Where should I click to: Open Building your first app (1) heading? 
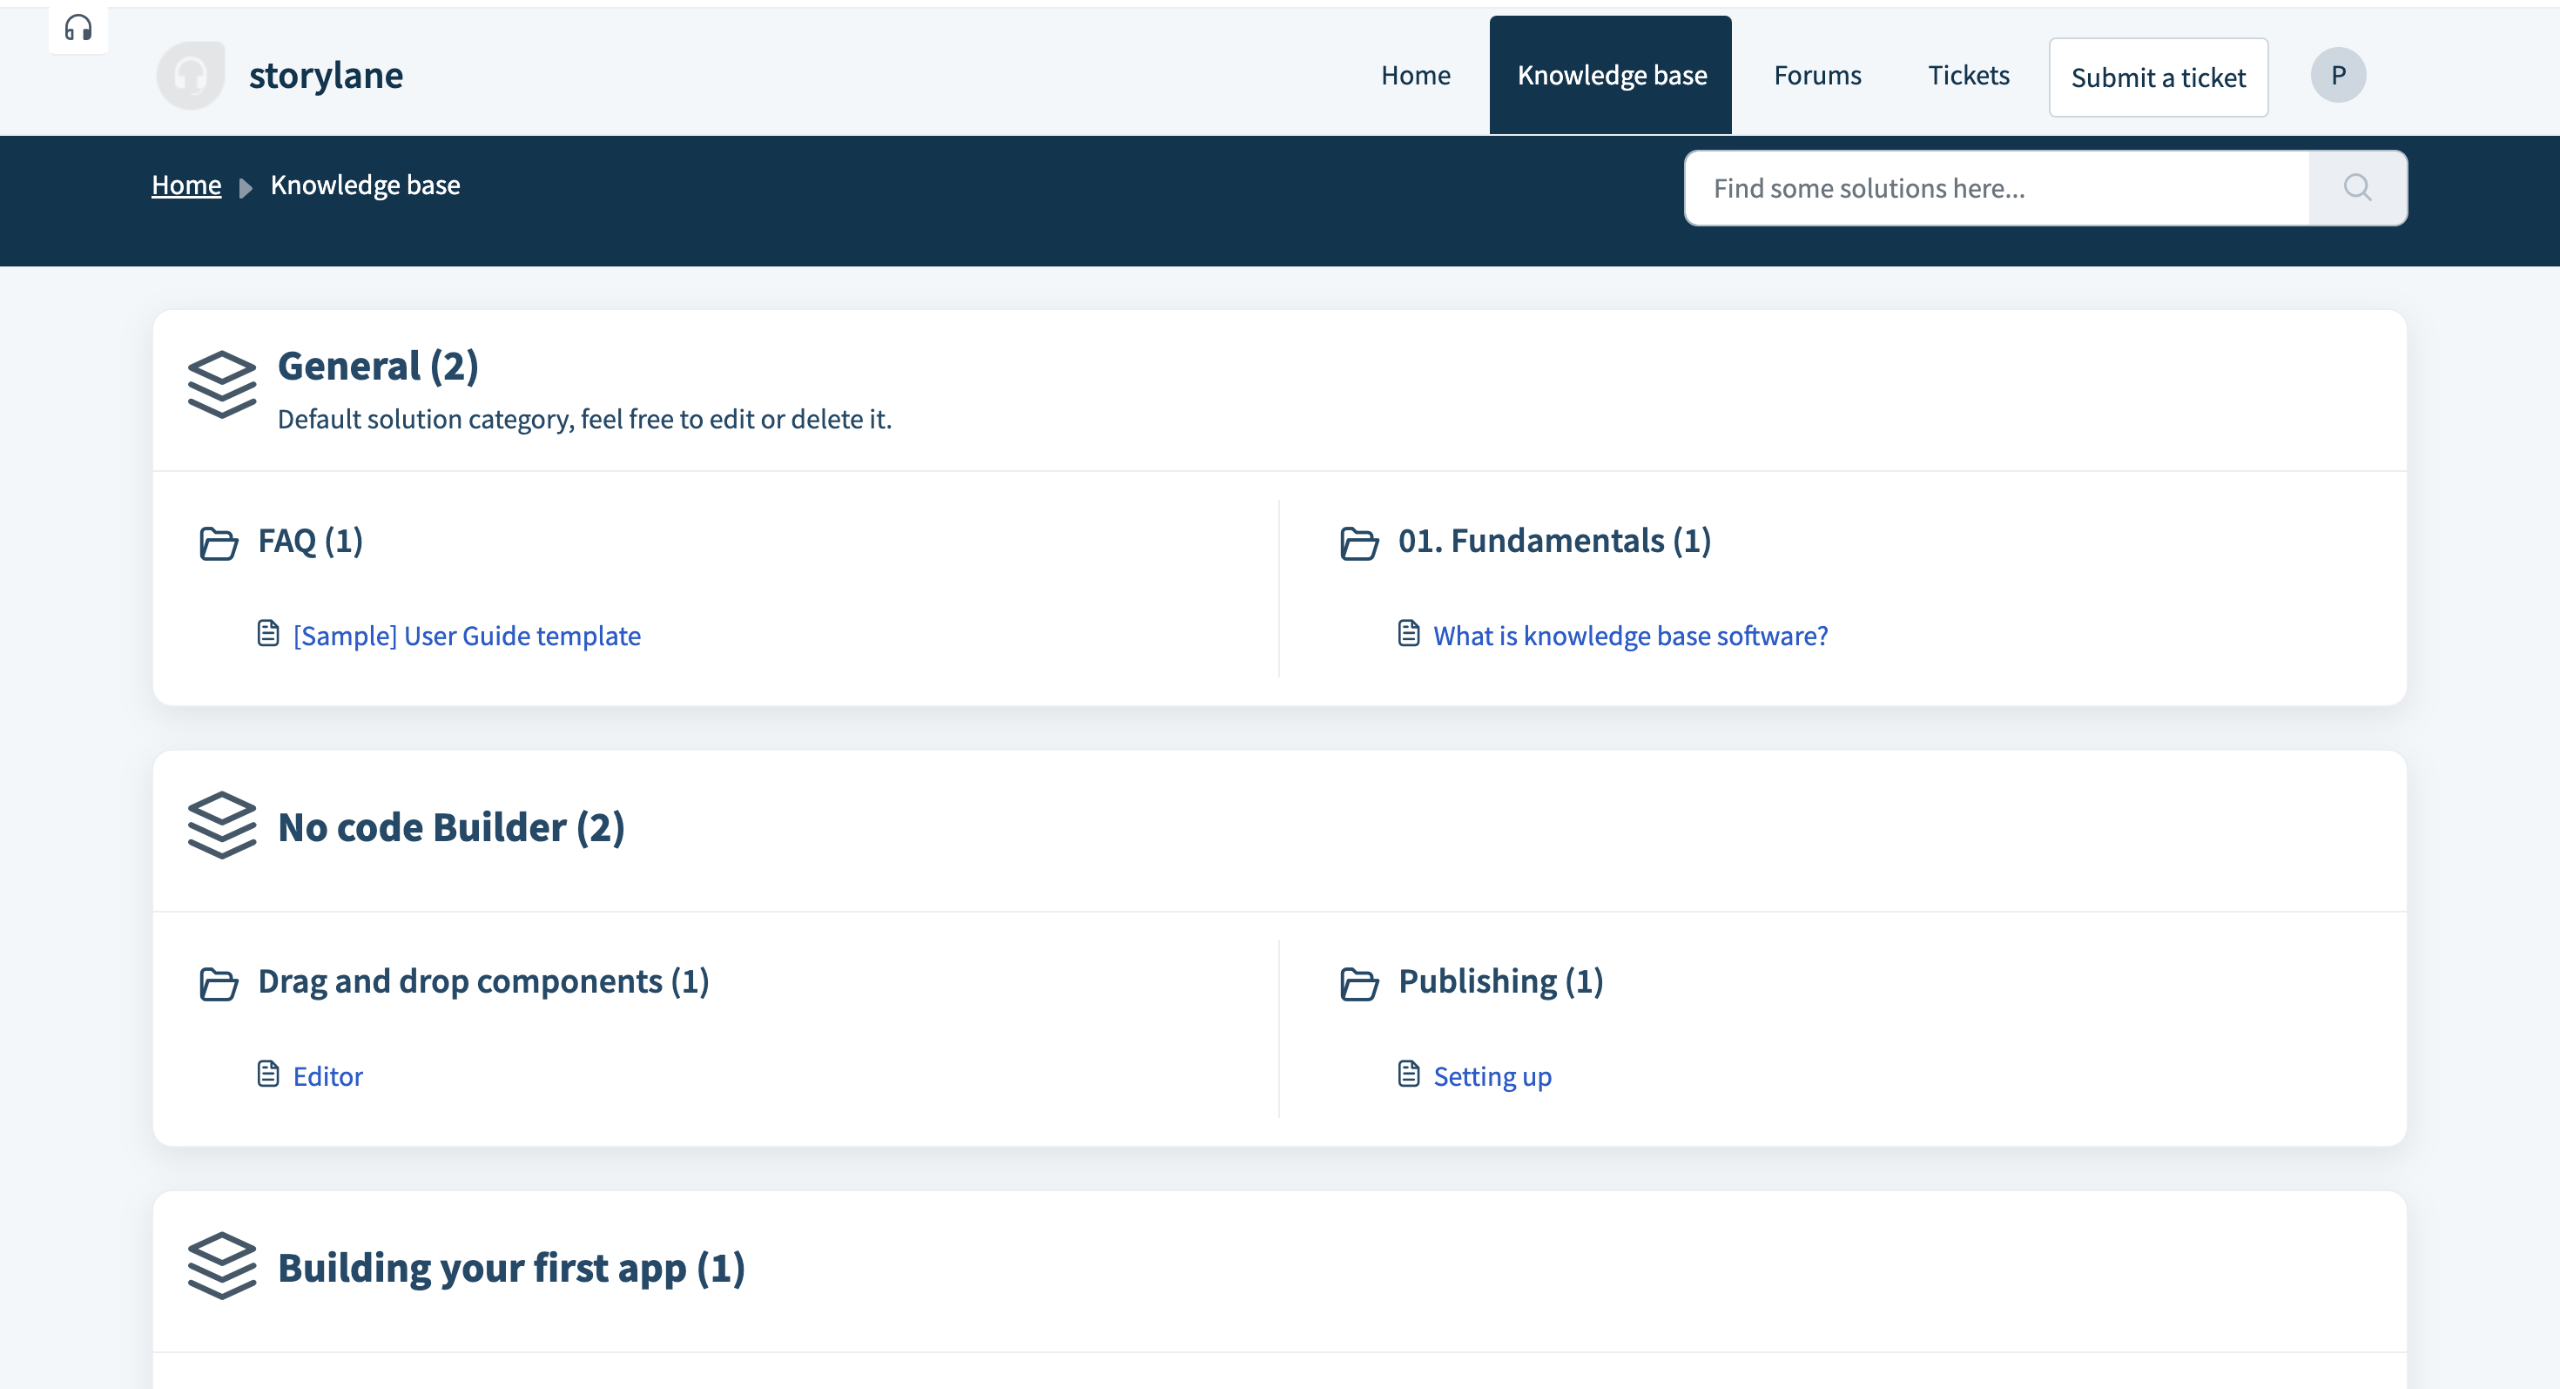(511, 1268)
